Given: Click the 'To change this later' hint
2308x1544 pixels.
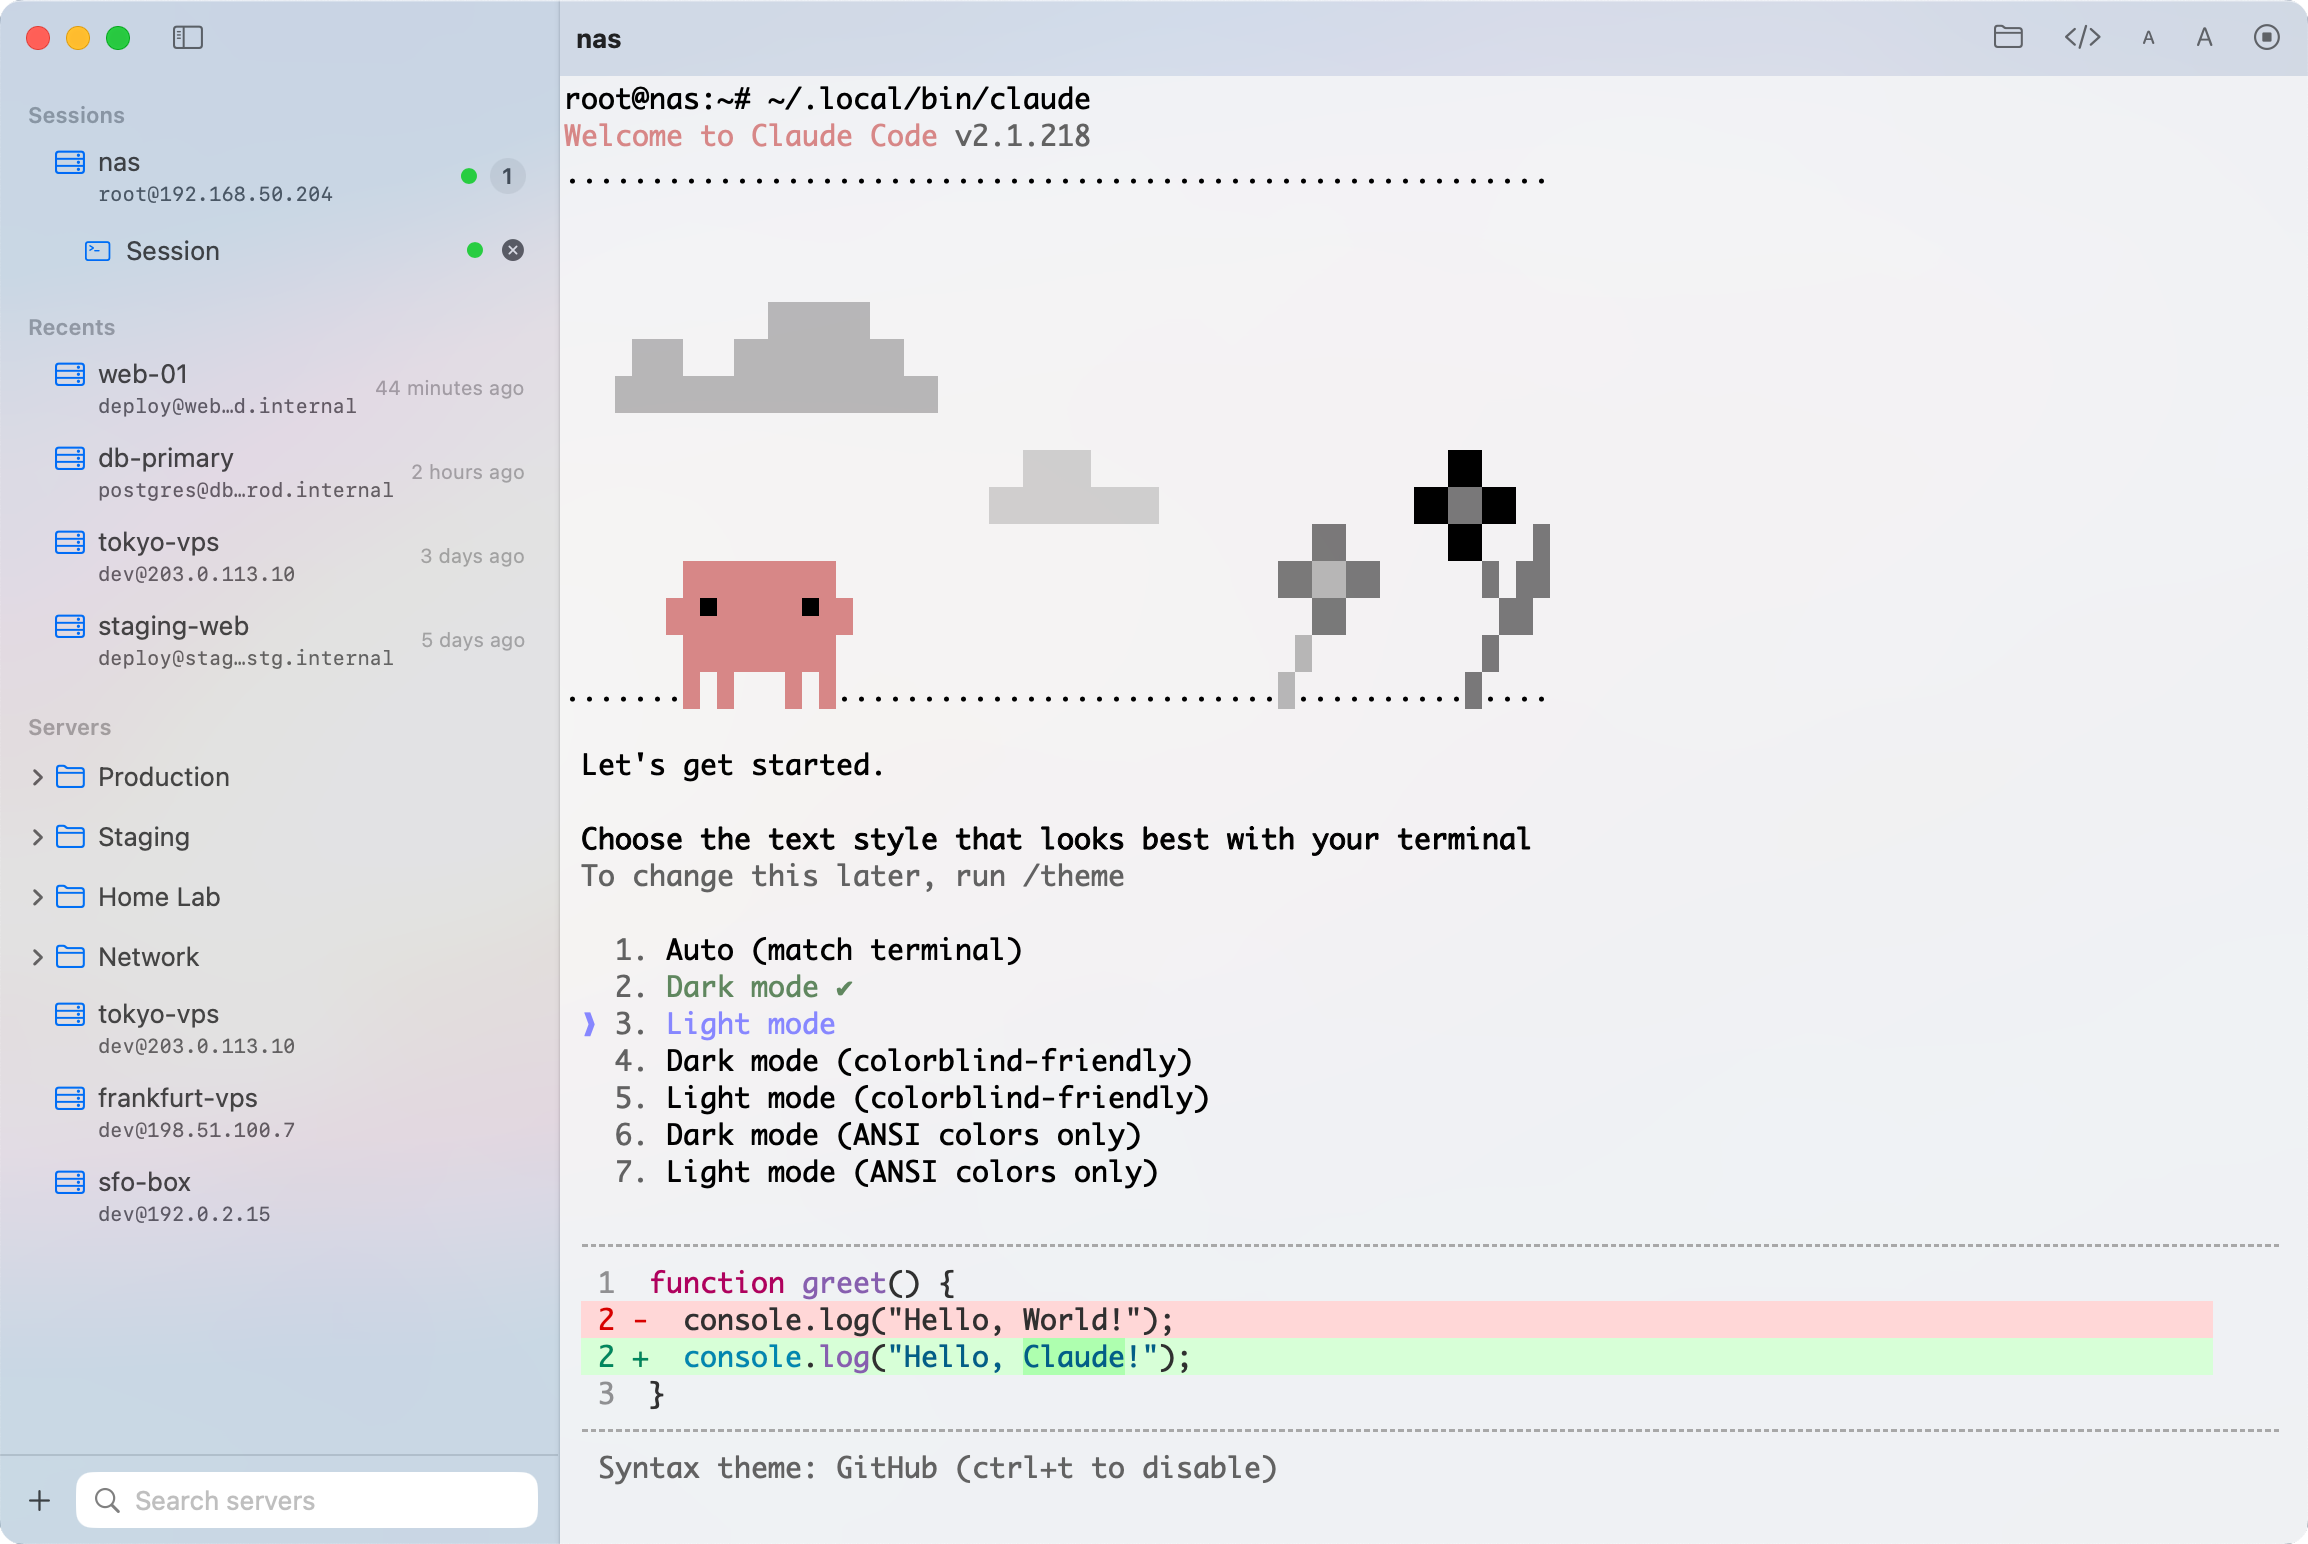Looking at the screenshot, I should (852, 876).
